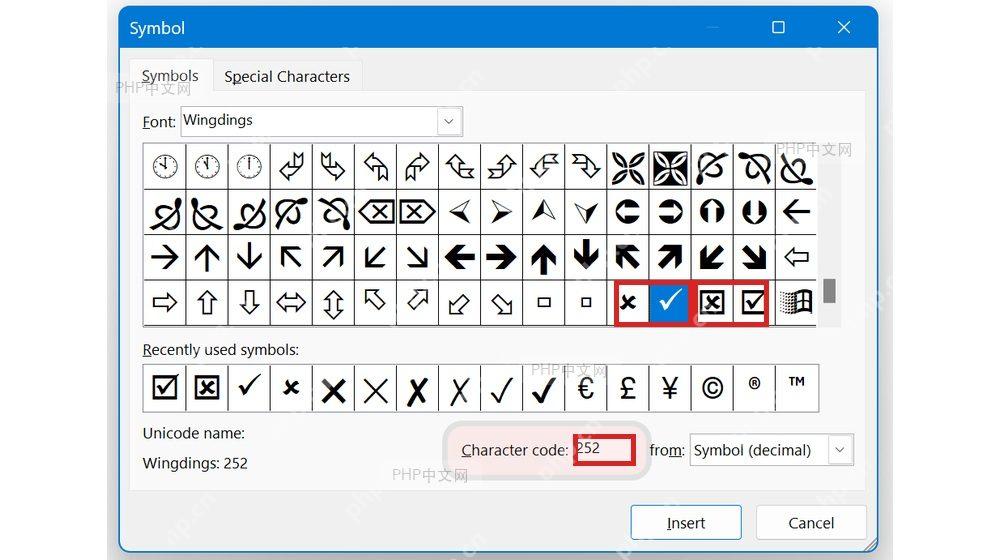Click the 'Recently used symbols:' label
Image resolution: width=1000 pixels, height=560 pixels.
[x=221, y=350]
